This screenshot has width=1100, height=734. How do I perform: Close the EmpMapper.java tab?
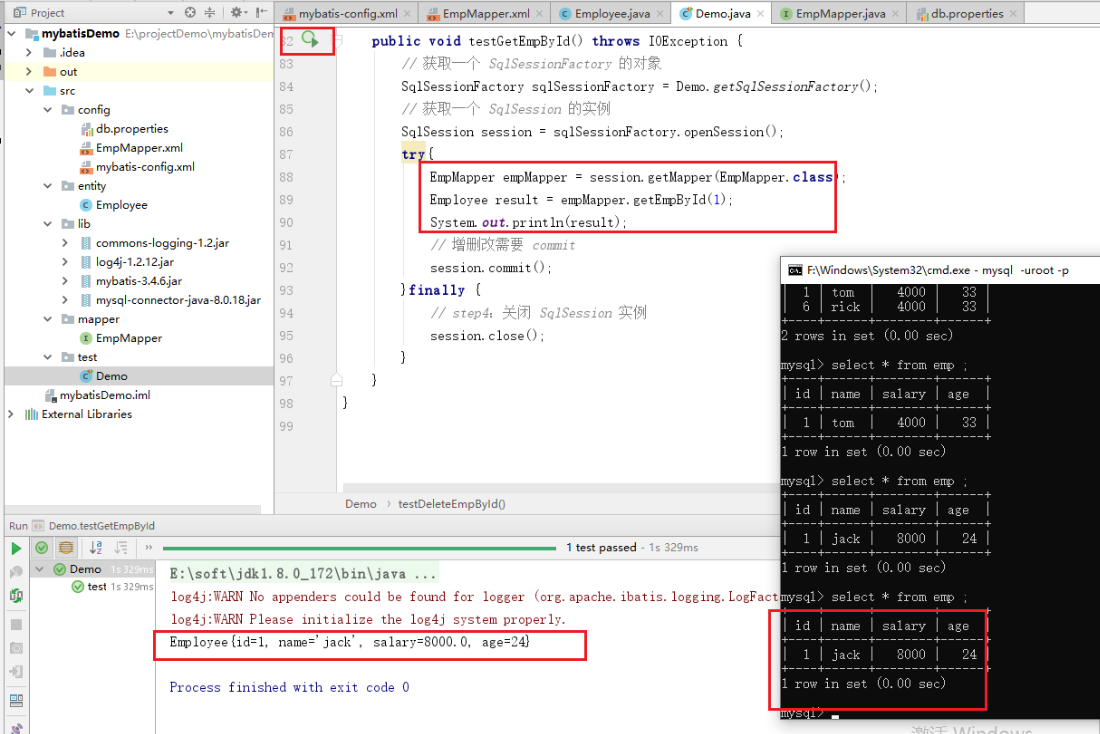[x=895, y=13]
